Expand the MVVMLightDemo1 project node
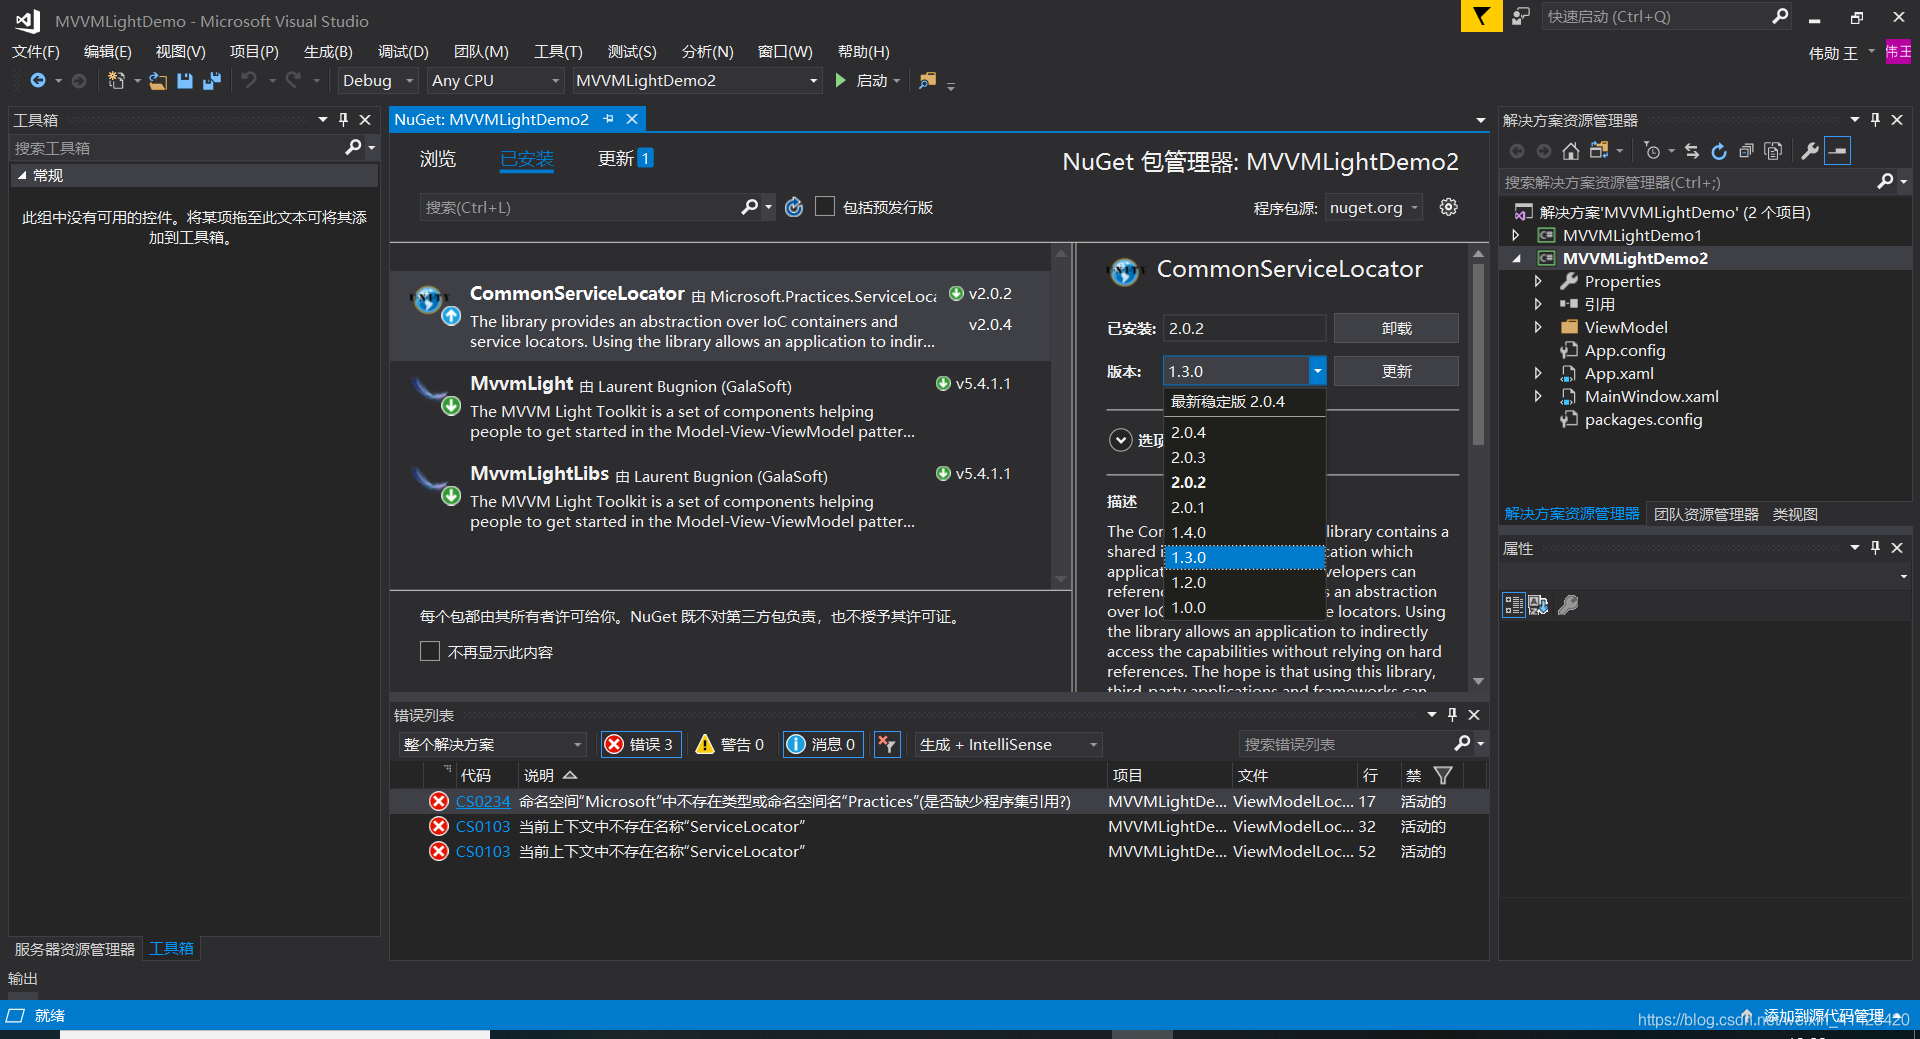Image resolution: width=1920 pixels, height=1039 pixels. (x=1515, y=235)
